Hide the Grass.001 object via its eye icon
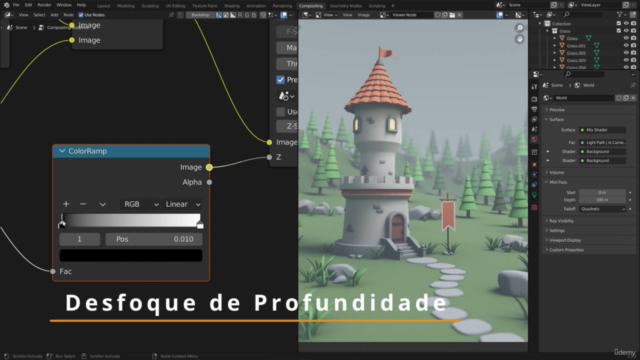 coord(626,46)
